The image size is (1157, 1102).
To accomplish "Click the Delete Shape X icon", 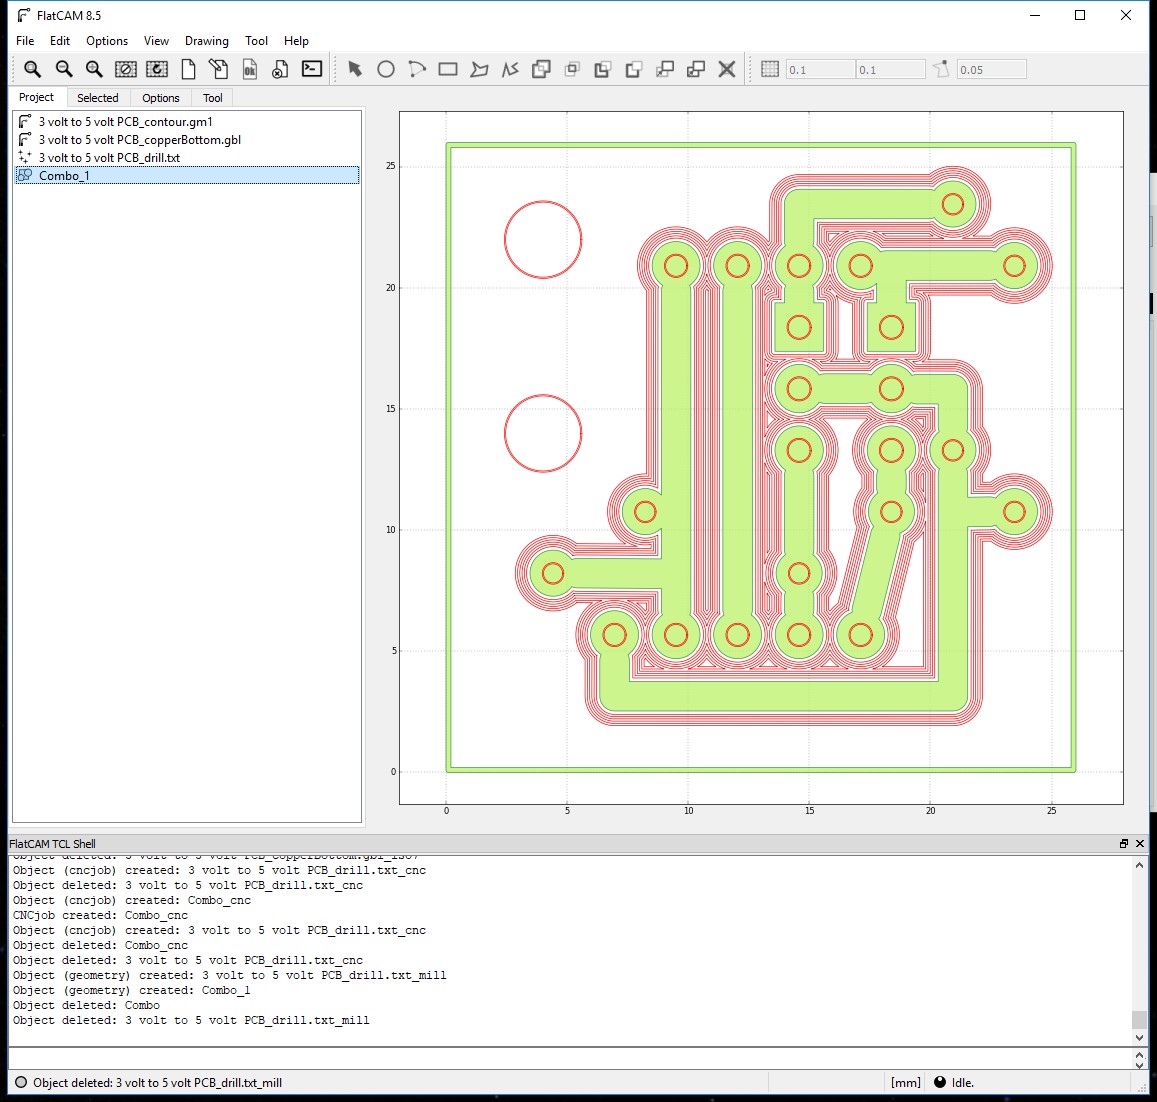I will click(x=727, y=69).
